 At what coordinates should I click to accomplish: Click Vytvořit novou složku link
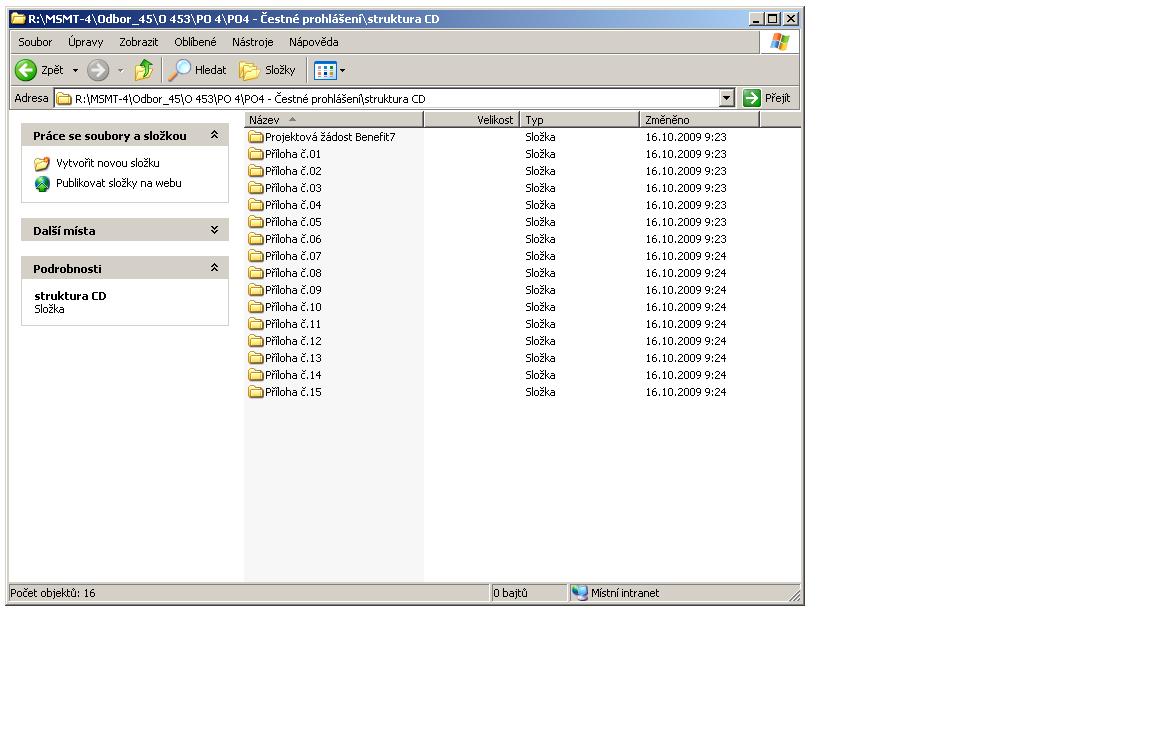(107, 163)
